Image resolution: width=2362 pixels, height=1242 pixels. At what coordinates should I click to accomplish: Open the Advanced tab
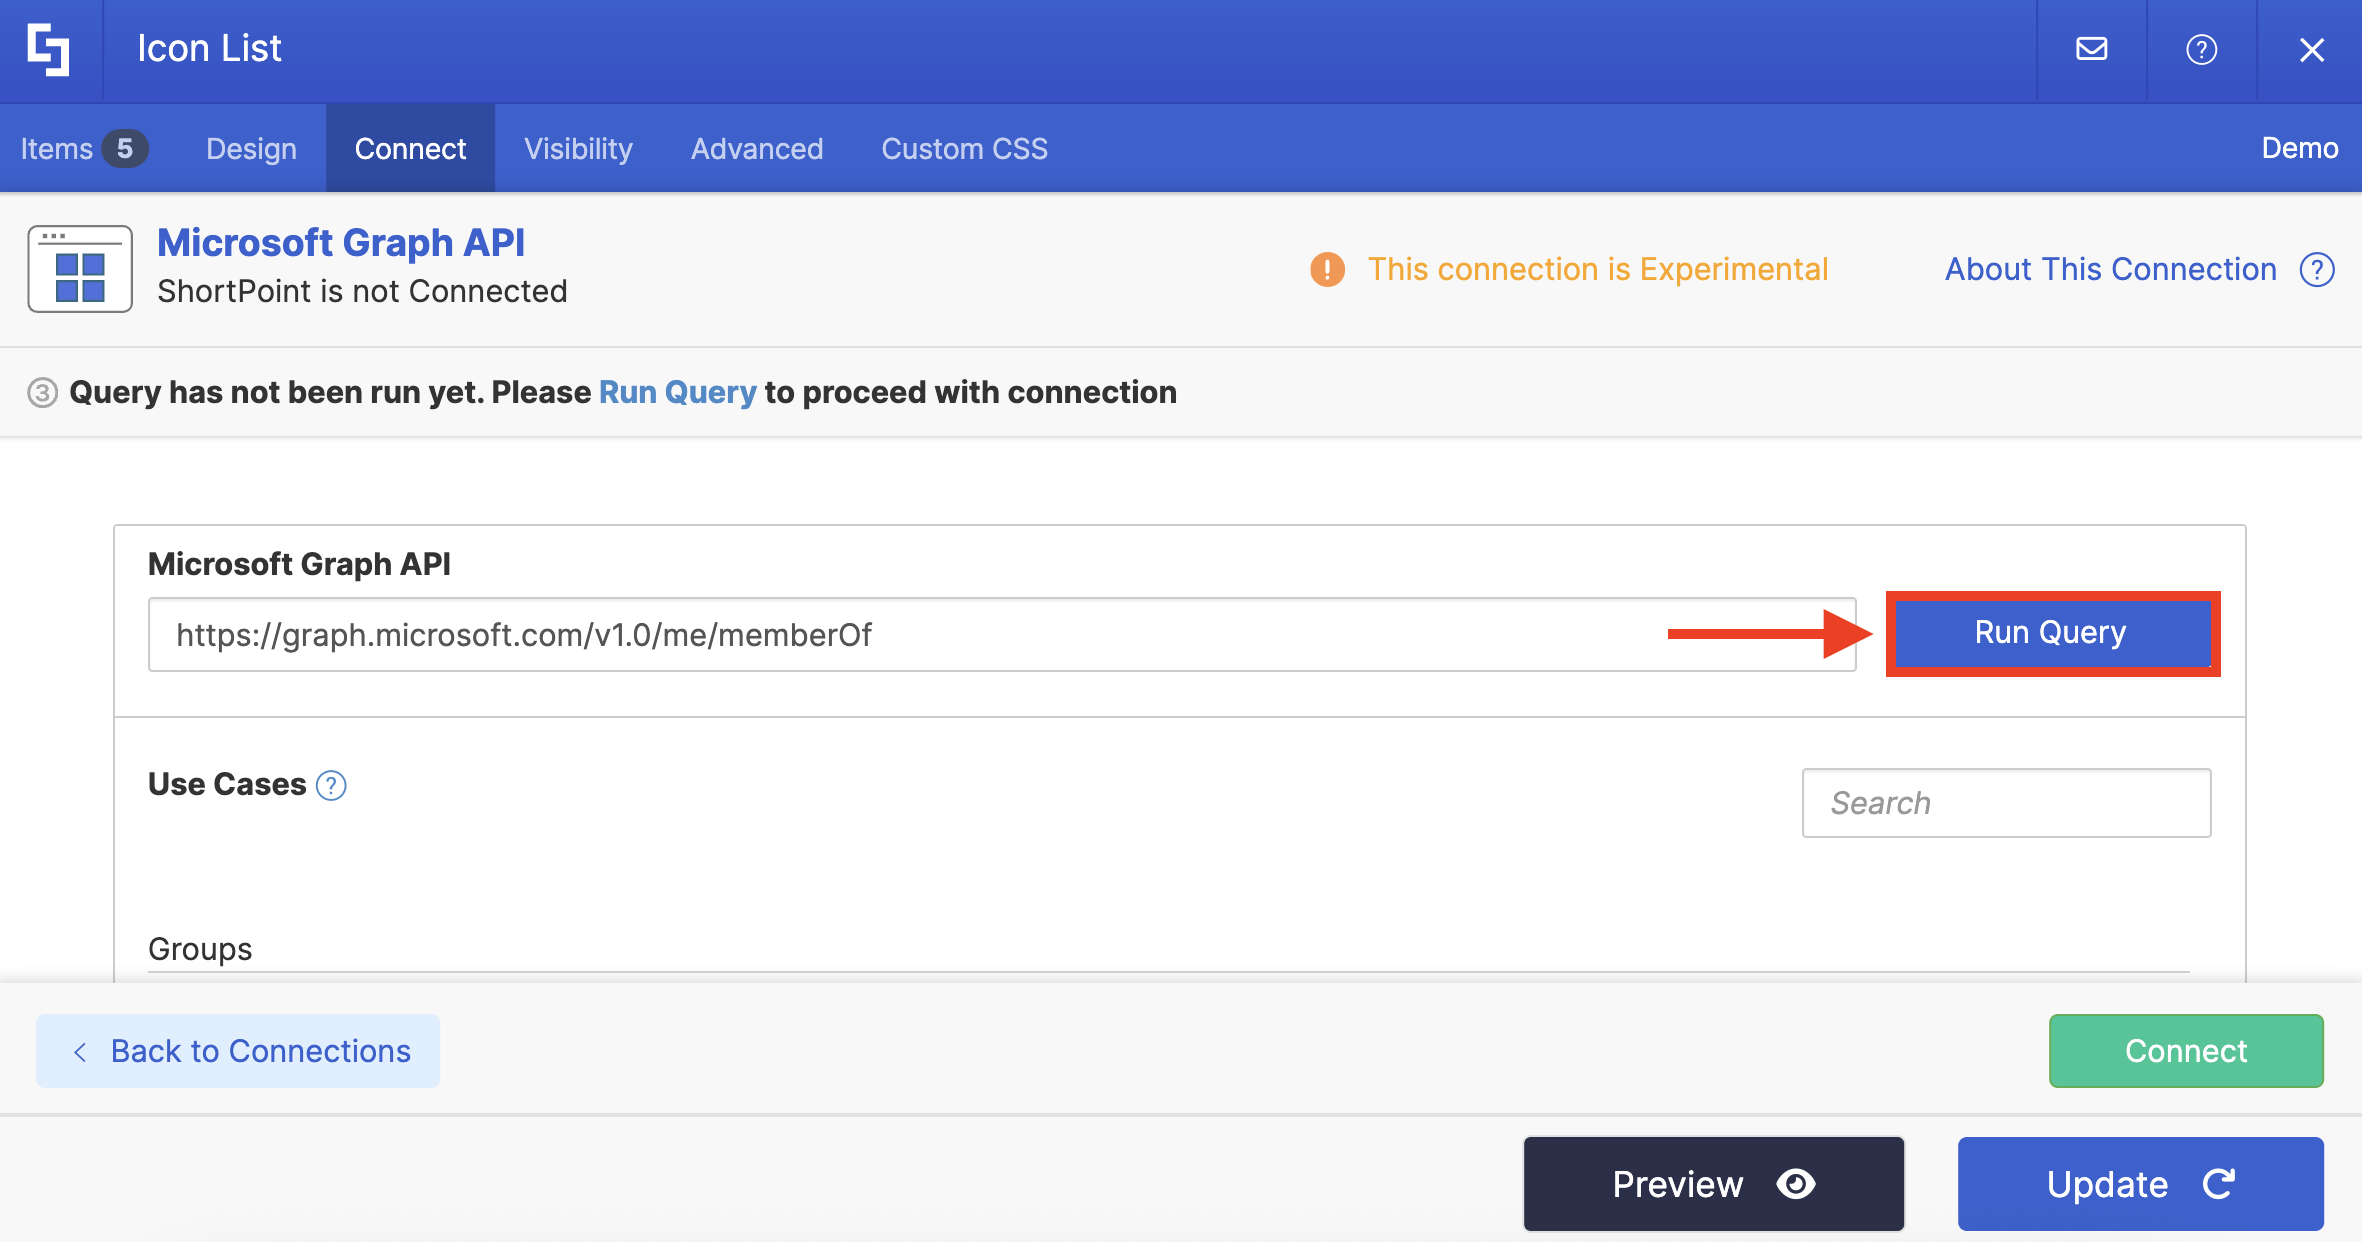(757, 149)
